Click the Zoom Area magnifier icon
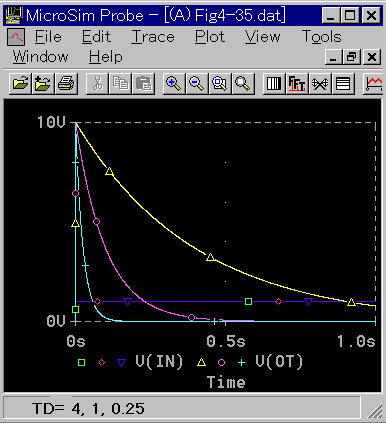The image size is (386, 423). 220,83
